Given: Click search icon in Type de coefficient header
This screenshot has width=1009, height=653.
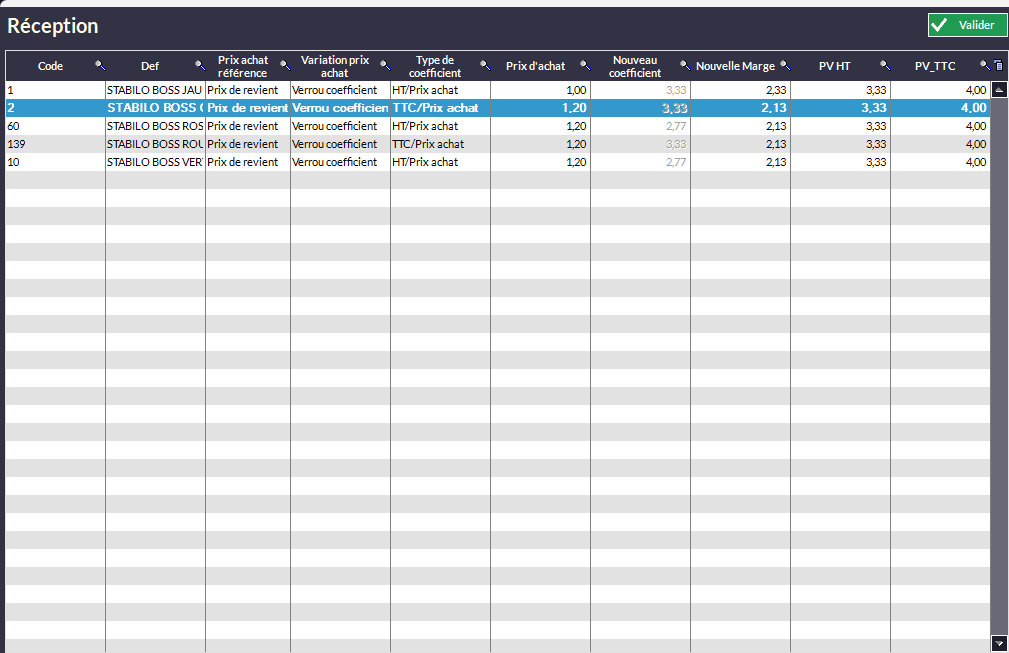Looking at the screenshot, I should tap(484, 65).
